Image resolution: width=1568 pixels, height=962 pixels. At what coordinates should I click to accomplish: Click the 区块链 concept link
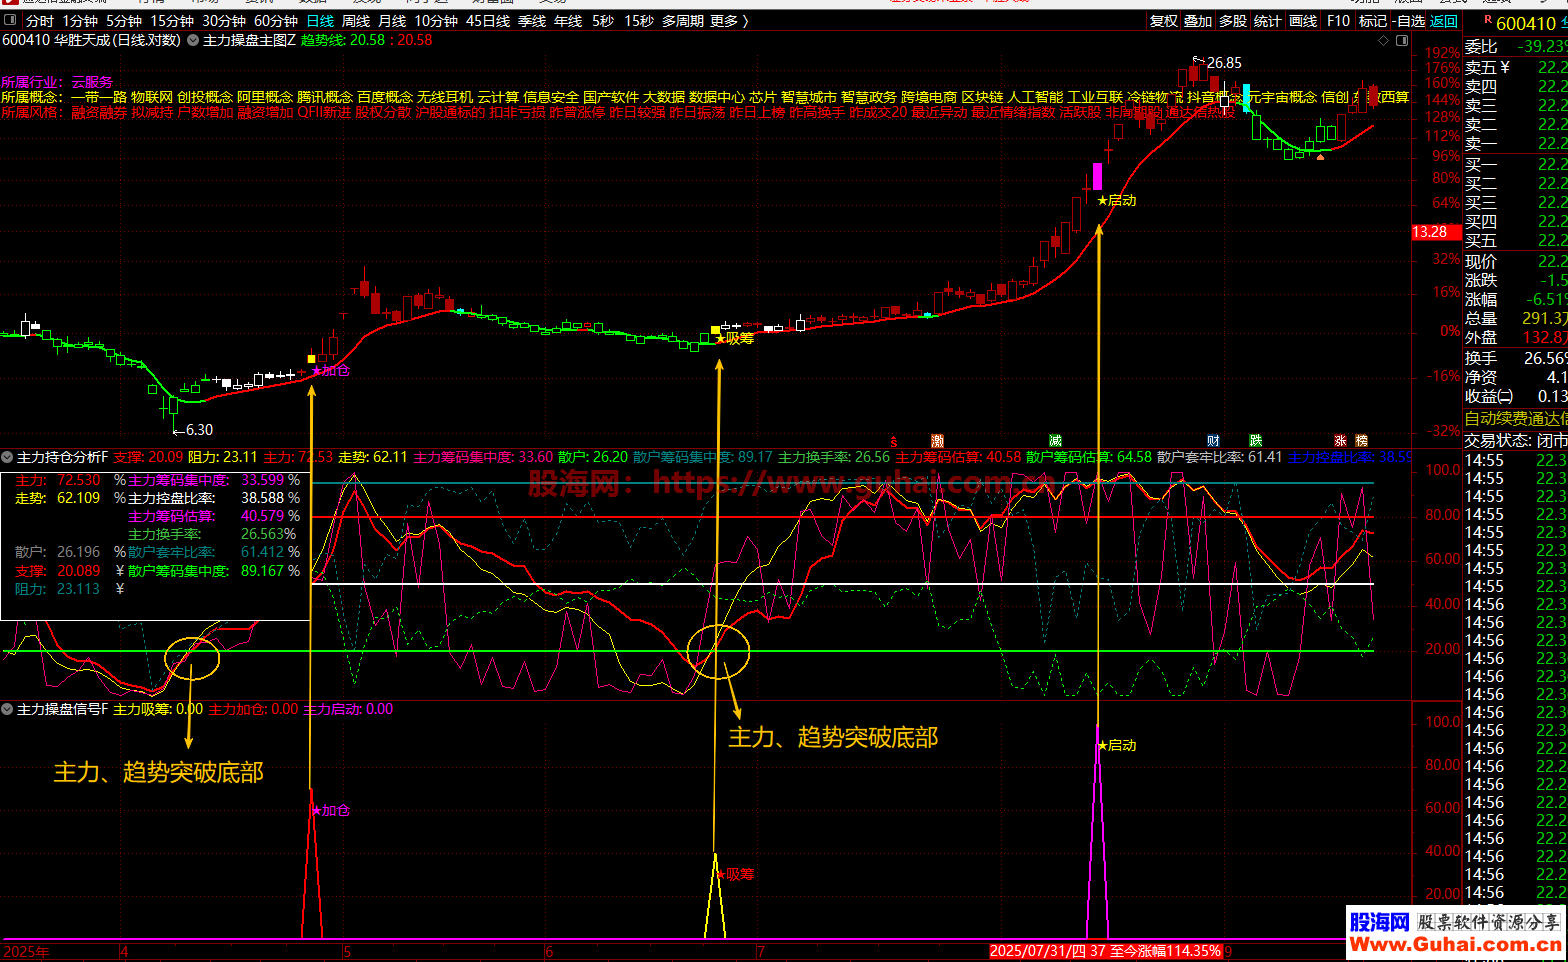(x=982, y=97)
